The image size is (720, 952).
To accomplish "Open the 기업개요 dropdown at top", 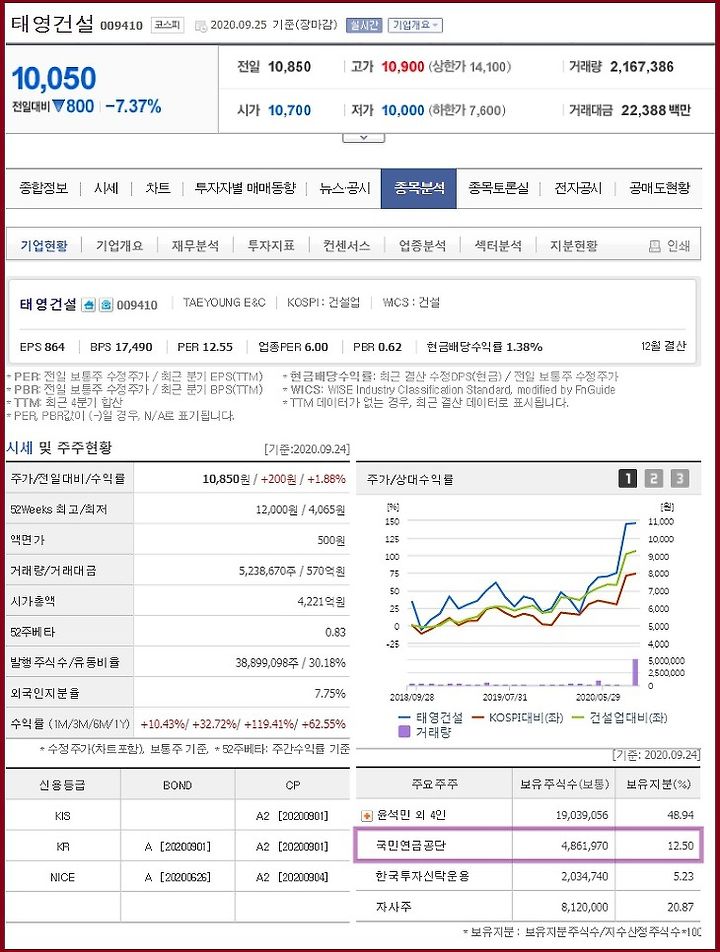I will pyautogui.click(x=415, y=25).
